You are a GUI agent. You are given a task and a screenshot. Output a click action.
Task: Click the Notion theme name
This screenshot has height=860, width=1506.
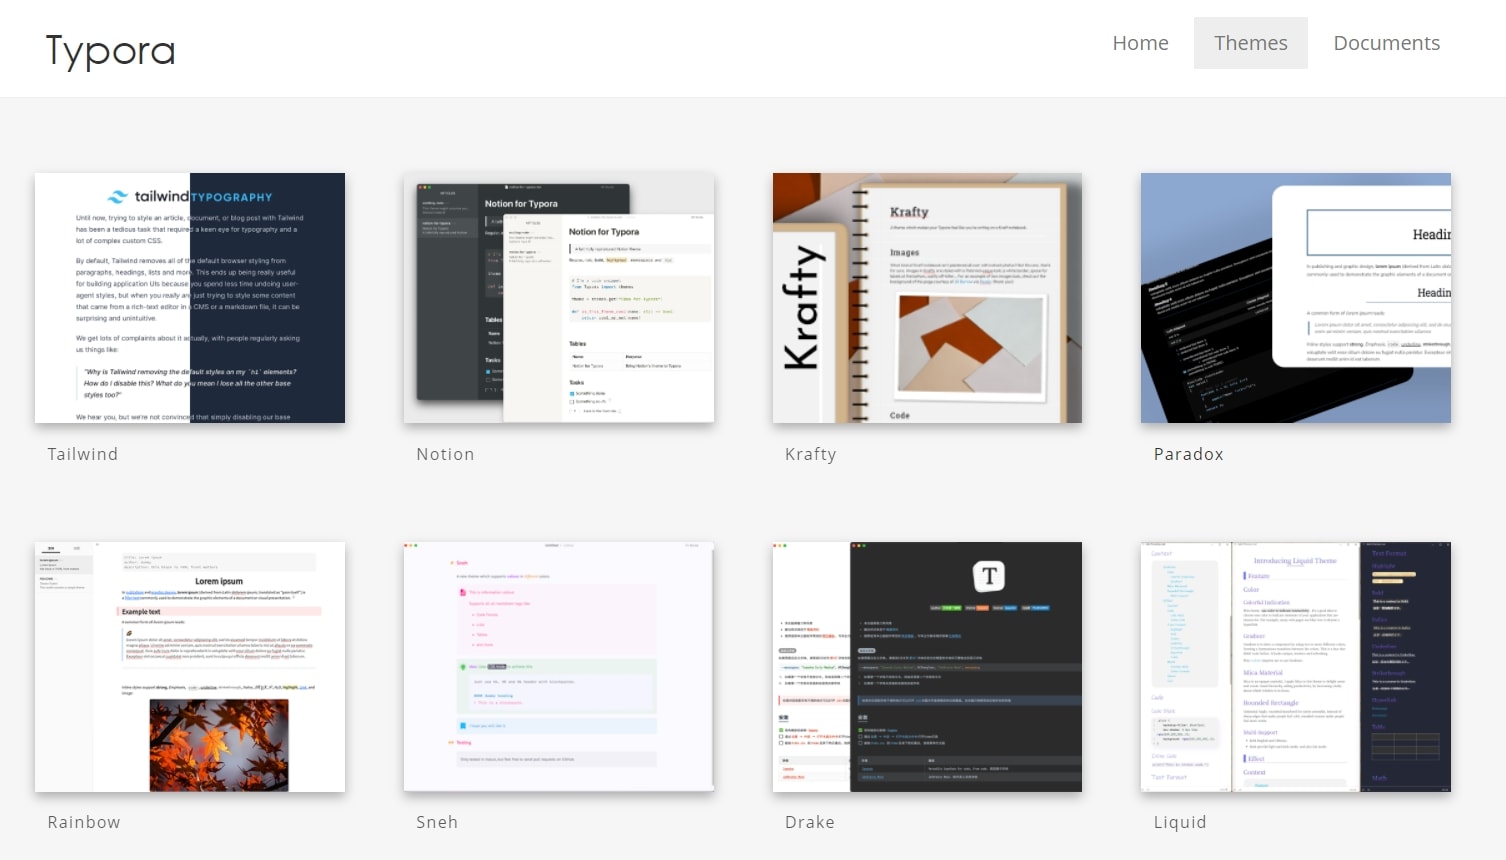point(445,454)
